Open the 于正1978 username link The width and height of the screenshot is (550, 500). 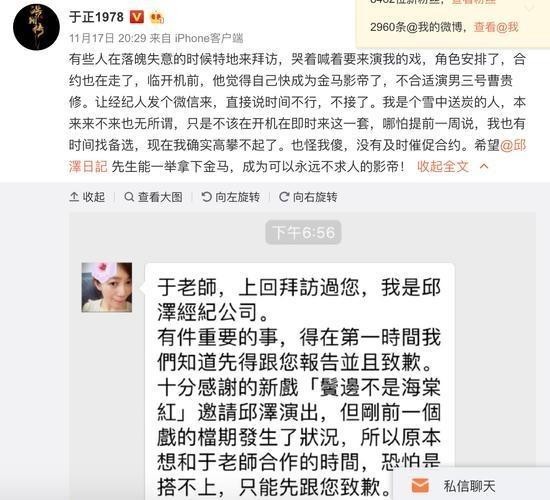tap(96, 17)
